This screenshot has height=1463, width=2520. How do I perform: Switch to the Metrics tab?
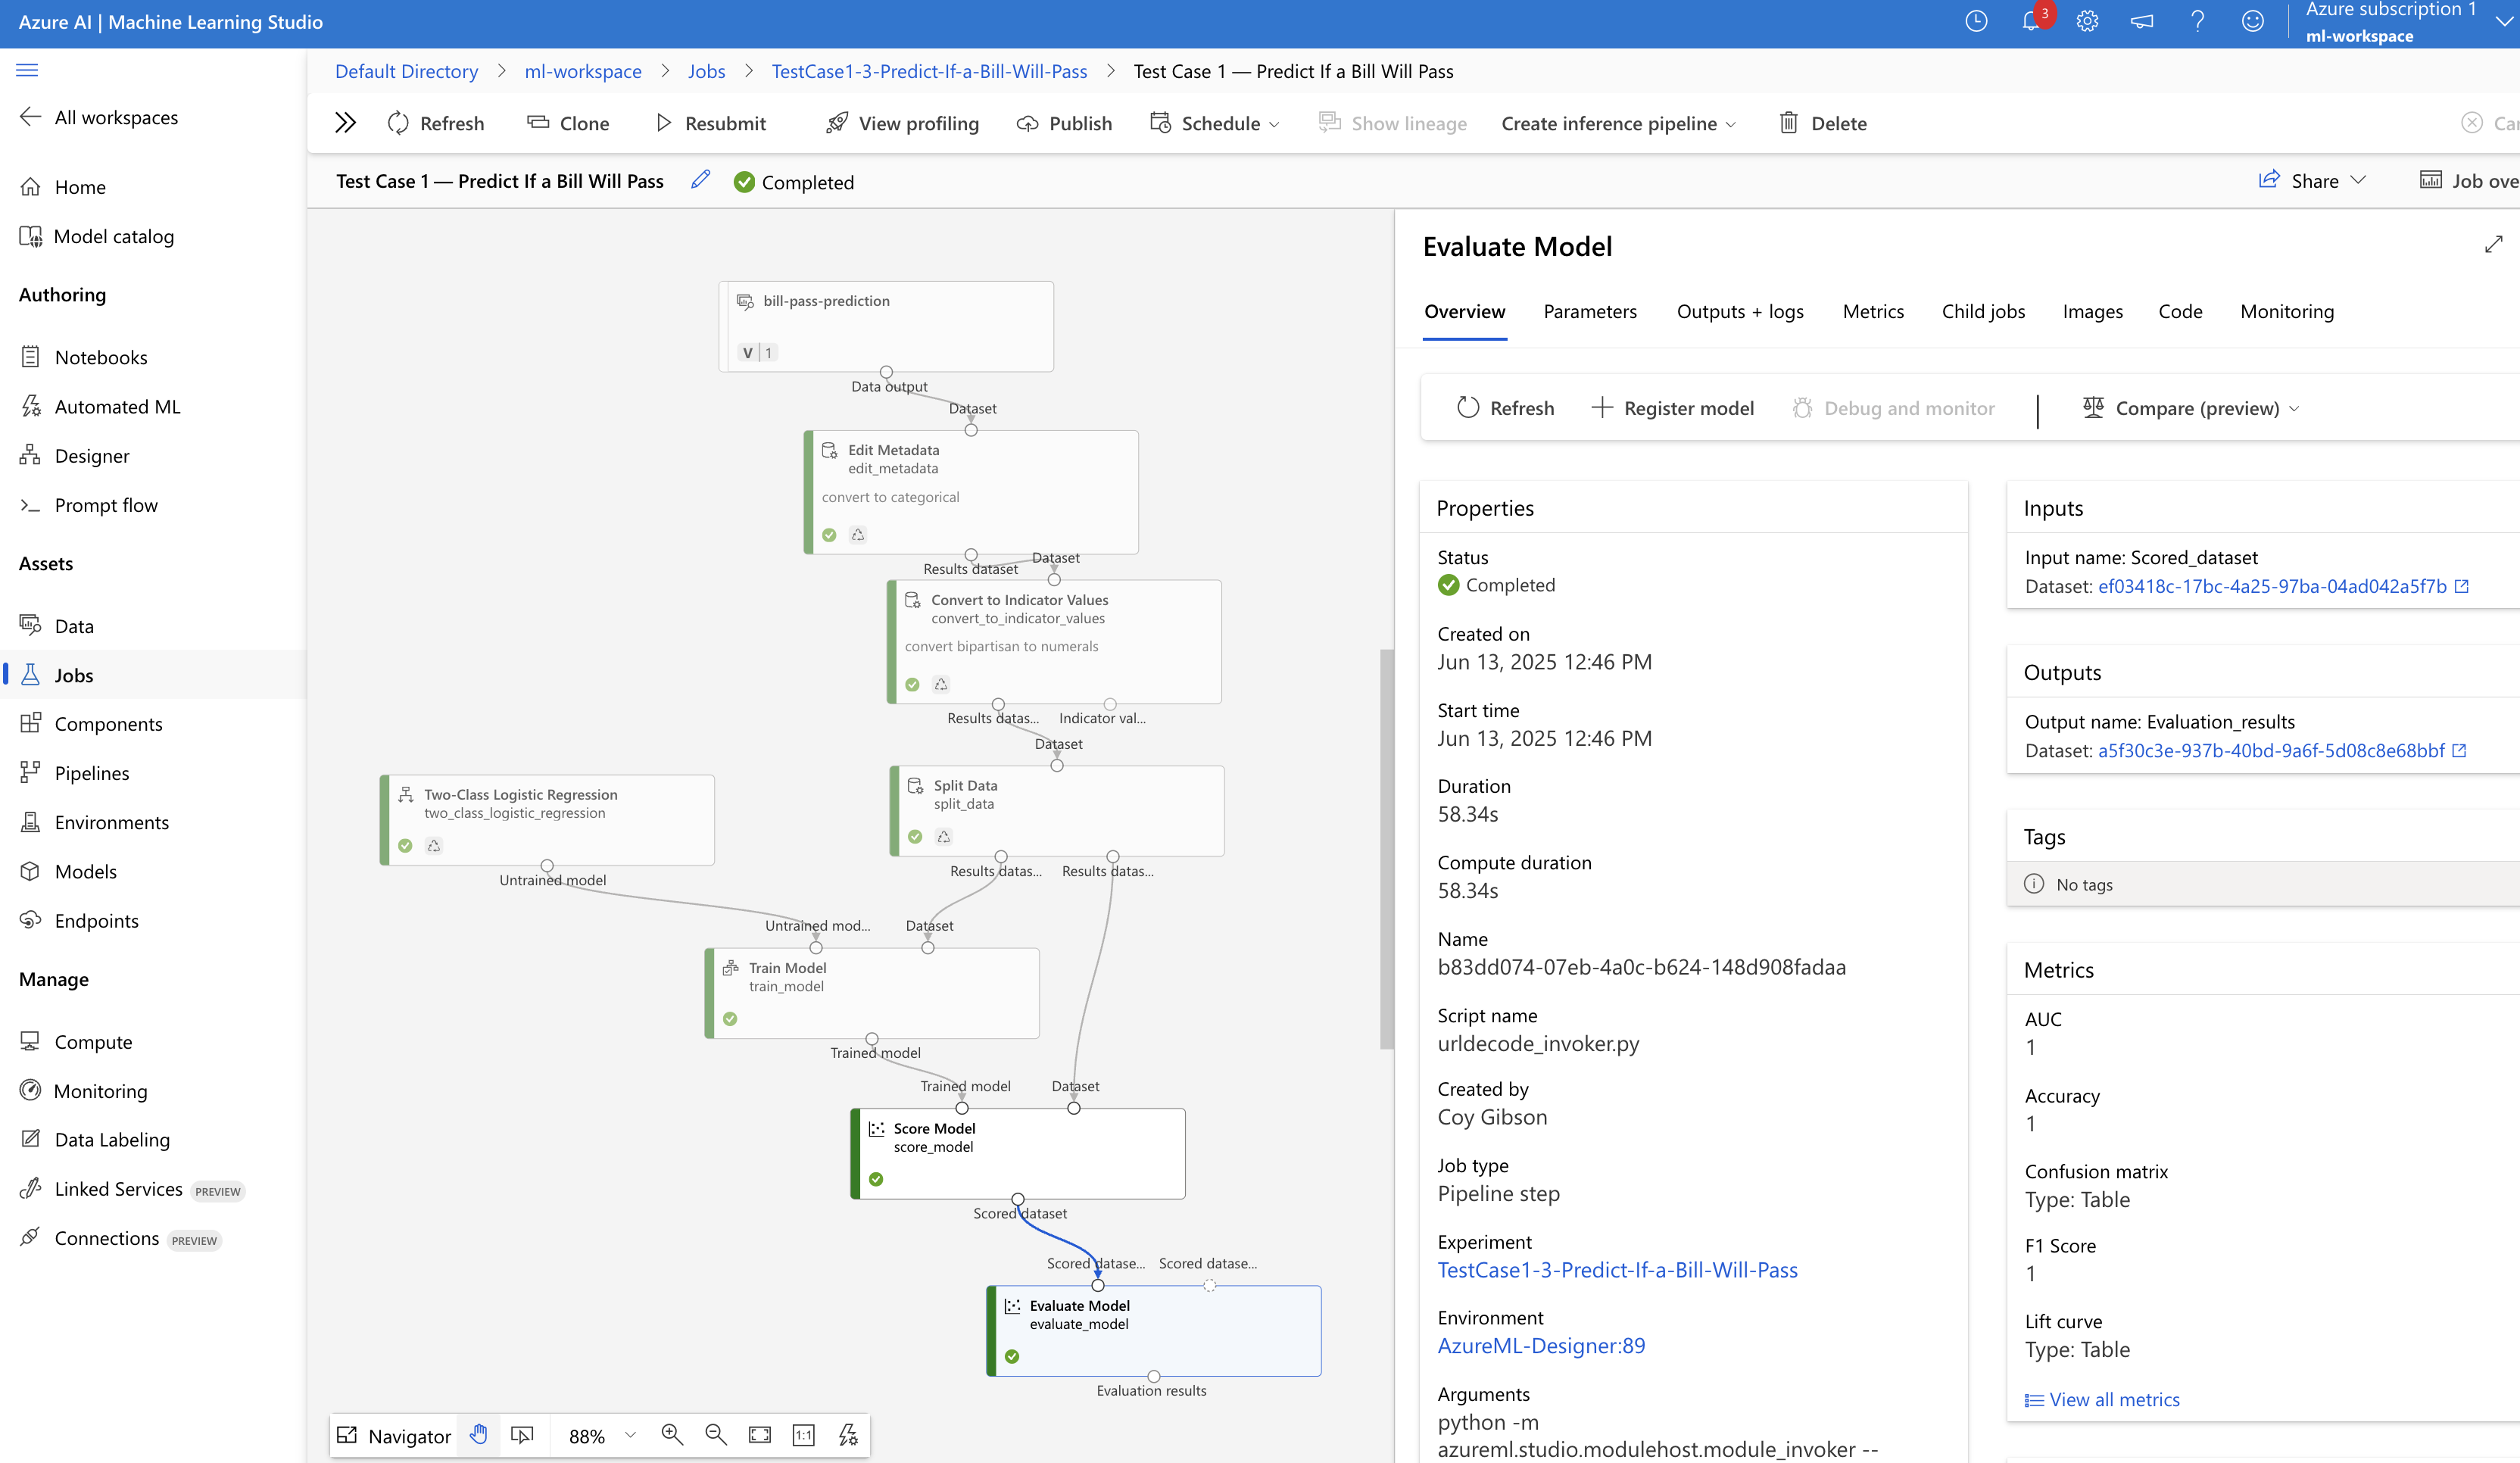(x=1873, y=311)
